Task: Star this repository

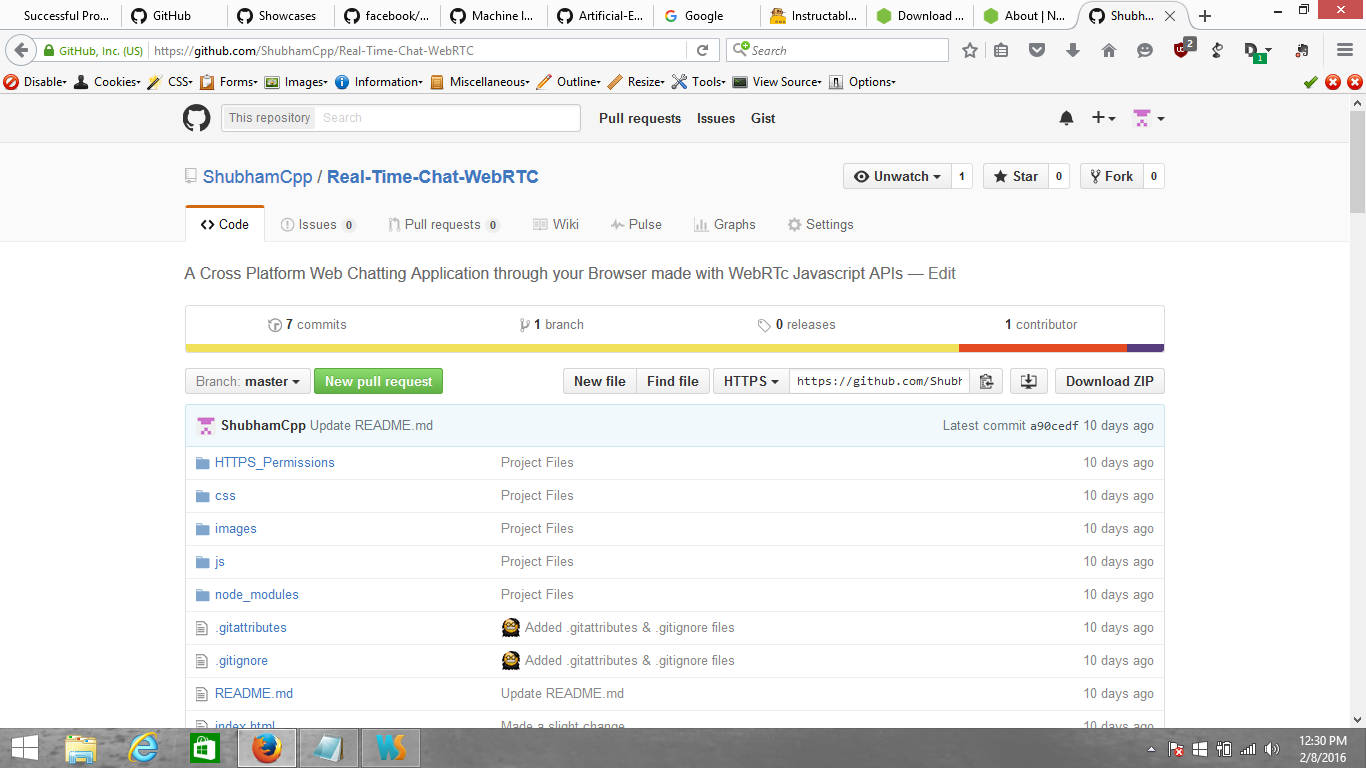Action: point(1015,176)
